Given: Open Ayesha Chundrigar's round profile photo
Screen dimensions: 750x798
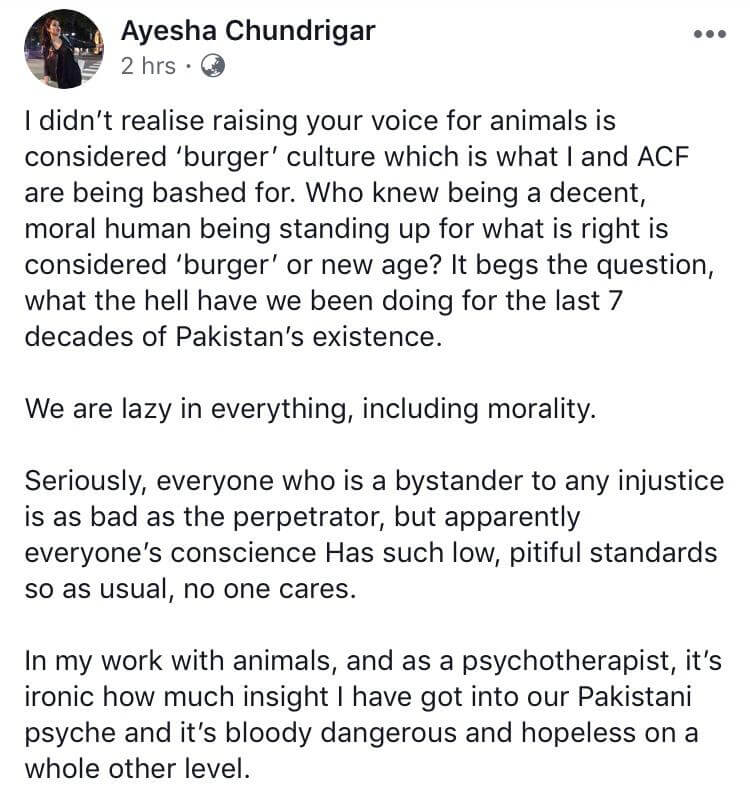Looking at the screenshot, I should 64,49.
